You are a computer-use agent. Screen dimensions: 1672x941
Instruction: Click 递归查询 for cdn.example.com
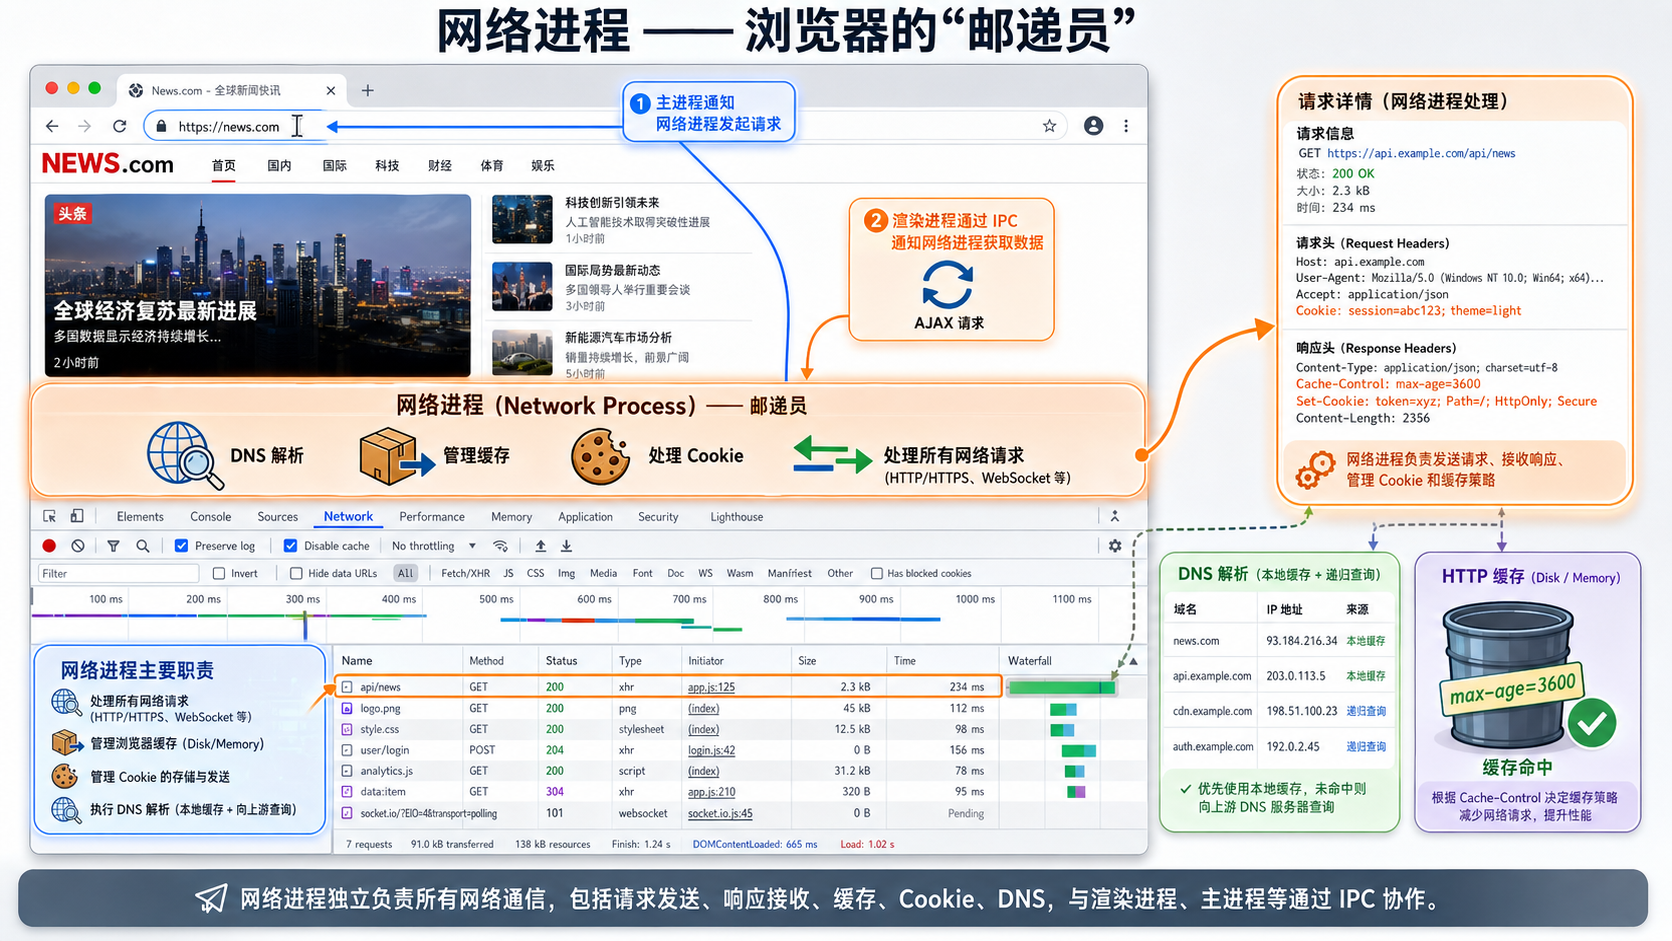1366,711
